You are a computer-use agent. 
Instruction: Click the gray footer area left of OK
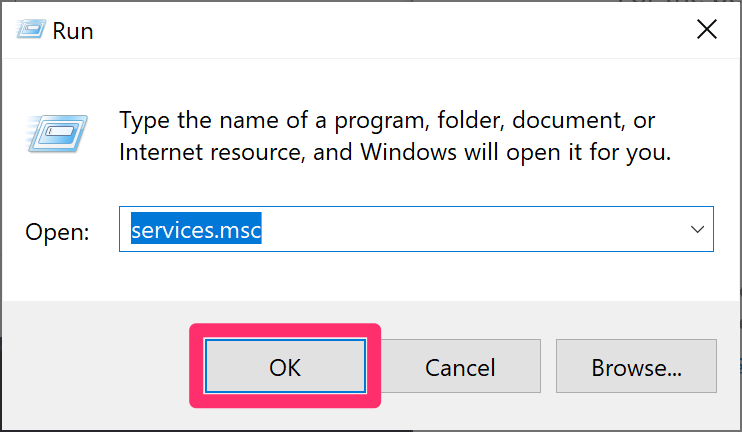97,366
